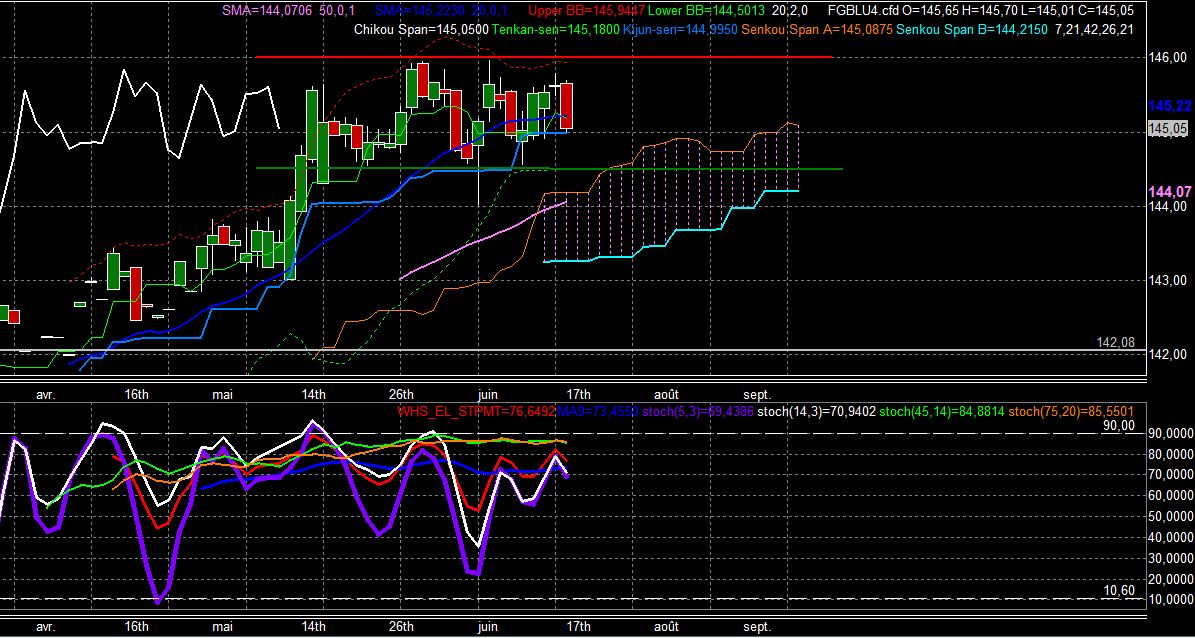Select the Kijun-sen=144,9950 label
Screen dimensions: 1195x638
point(678,30)
